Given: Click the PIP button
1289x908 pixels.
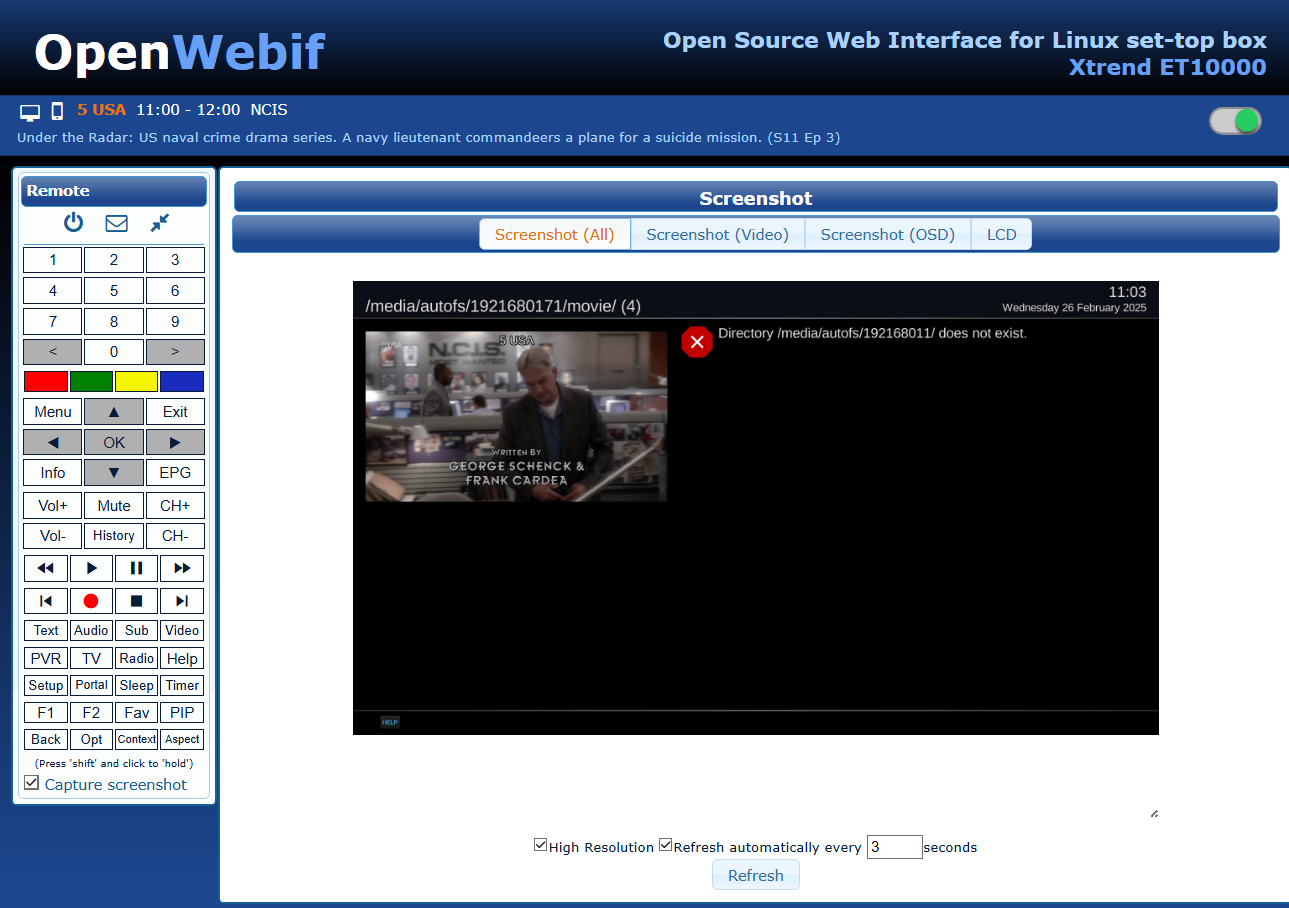Looking at the screenshot, I should (182, 713).
